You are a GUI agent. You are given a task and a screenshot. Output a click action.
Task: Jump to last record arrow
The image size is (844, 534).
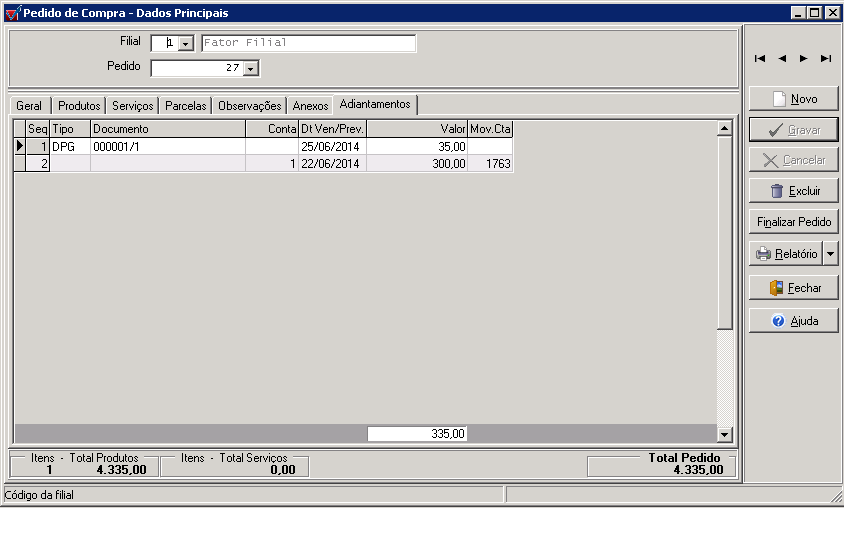(826, 59)
